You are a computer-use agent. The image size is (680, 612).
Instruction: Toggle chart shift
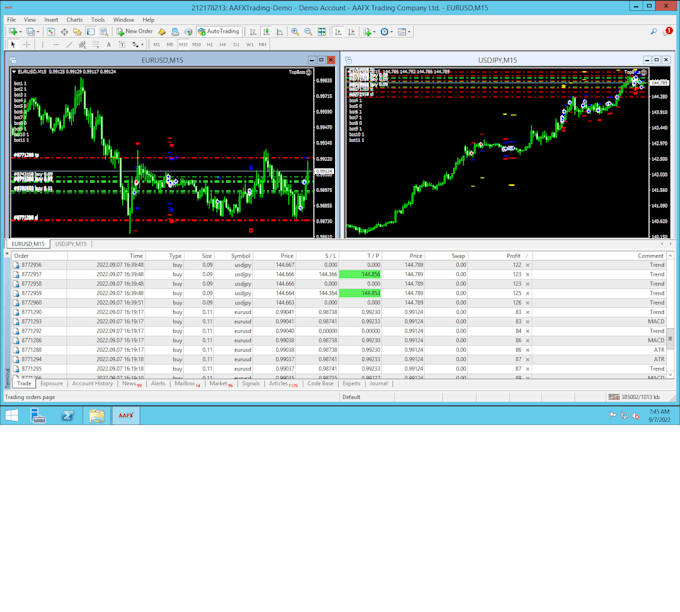(351, 32)
